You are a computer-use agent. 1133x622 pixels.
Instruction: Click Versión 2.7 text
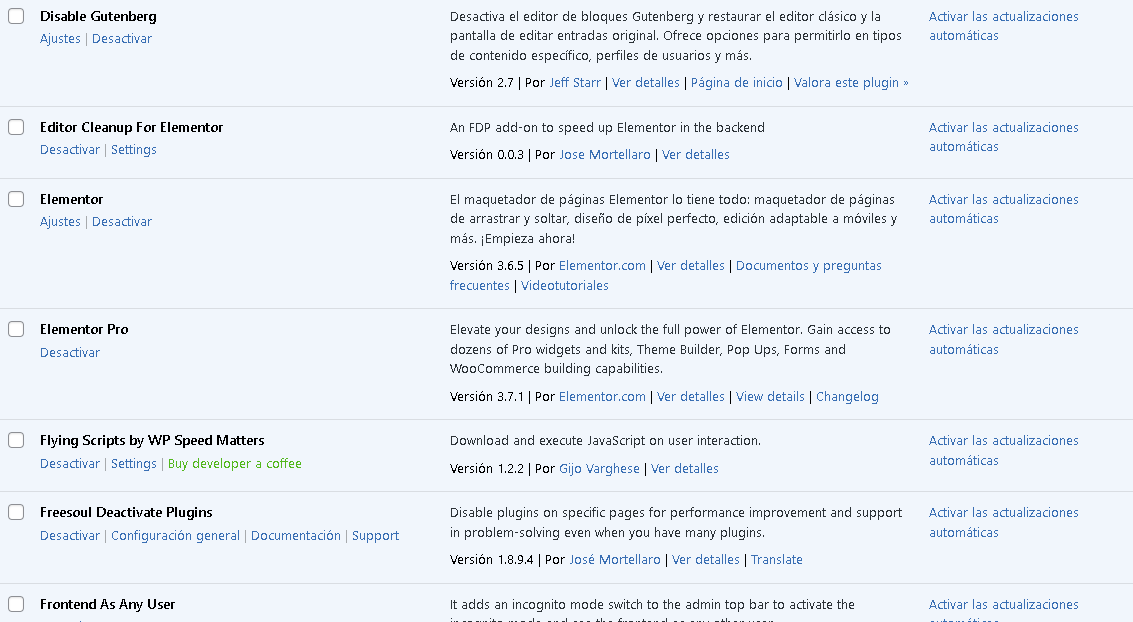[481, 83]
